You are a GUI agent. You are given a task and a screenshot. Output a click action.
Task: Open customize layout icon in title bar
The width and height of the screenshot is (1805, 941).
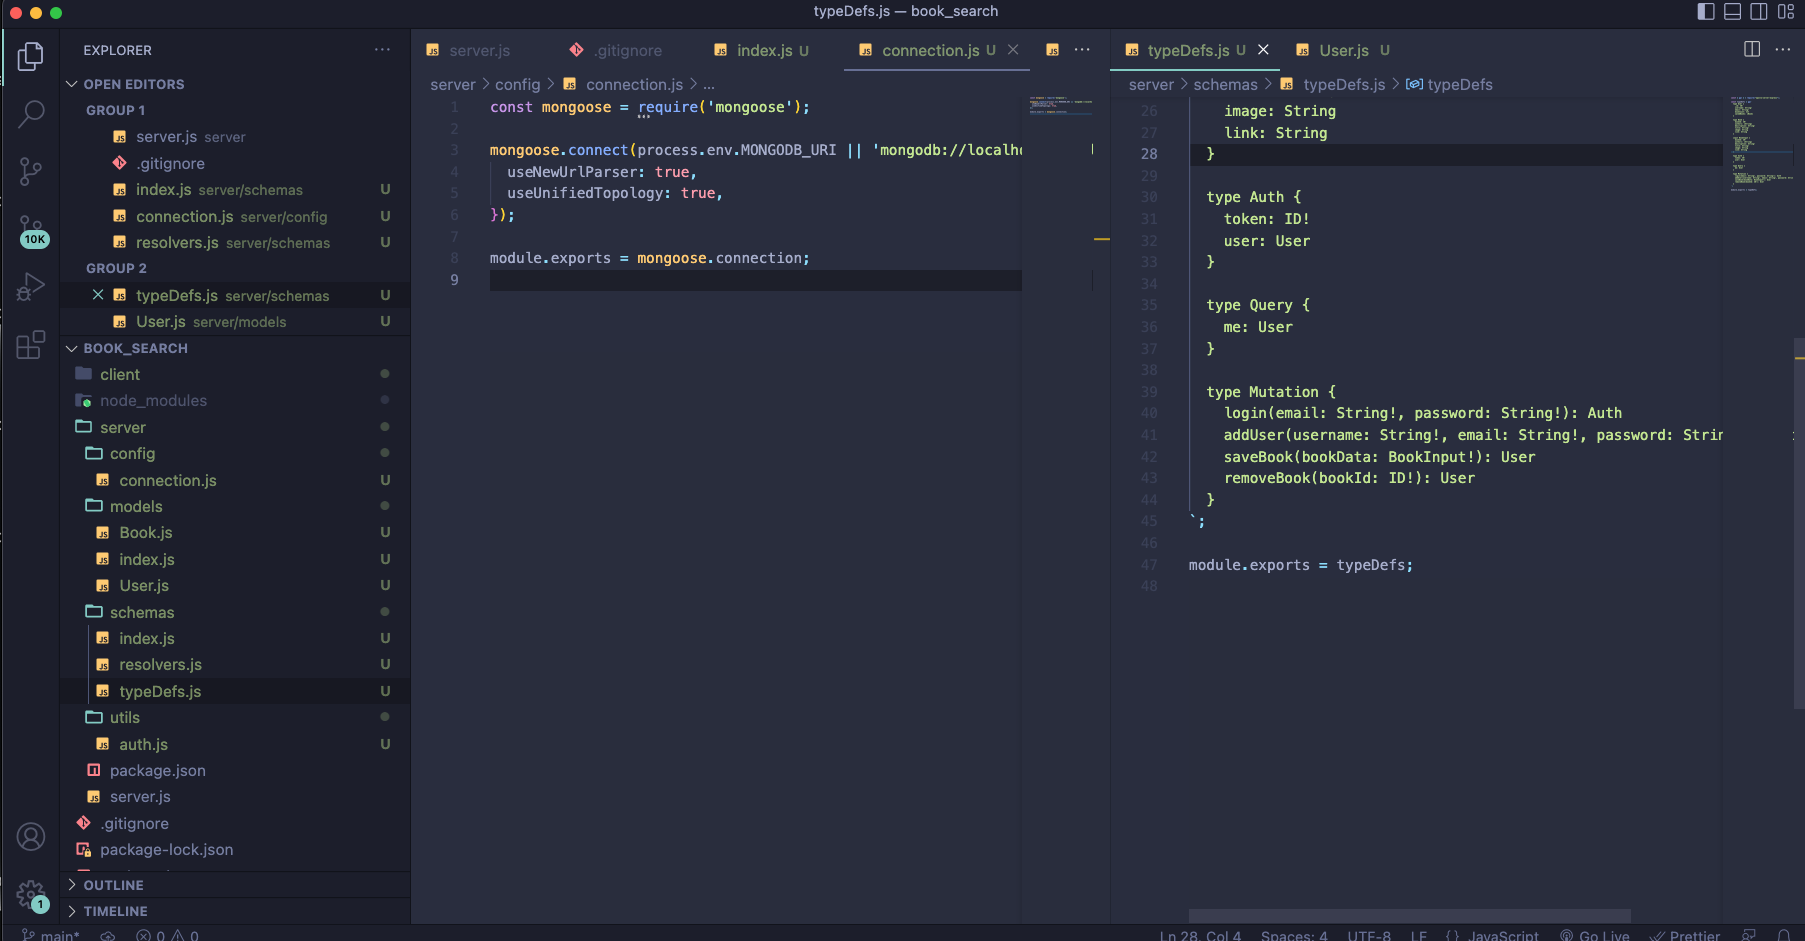pos(1786,11)
